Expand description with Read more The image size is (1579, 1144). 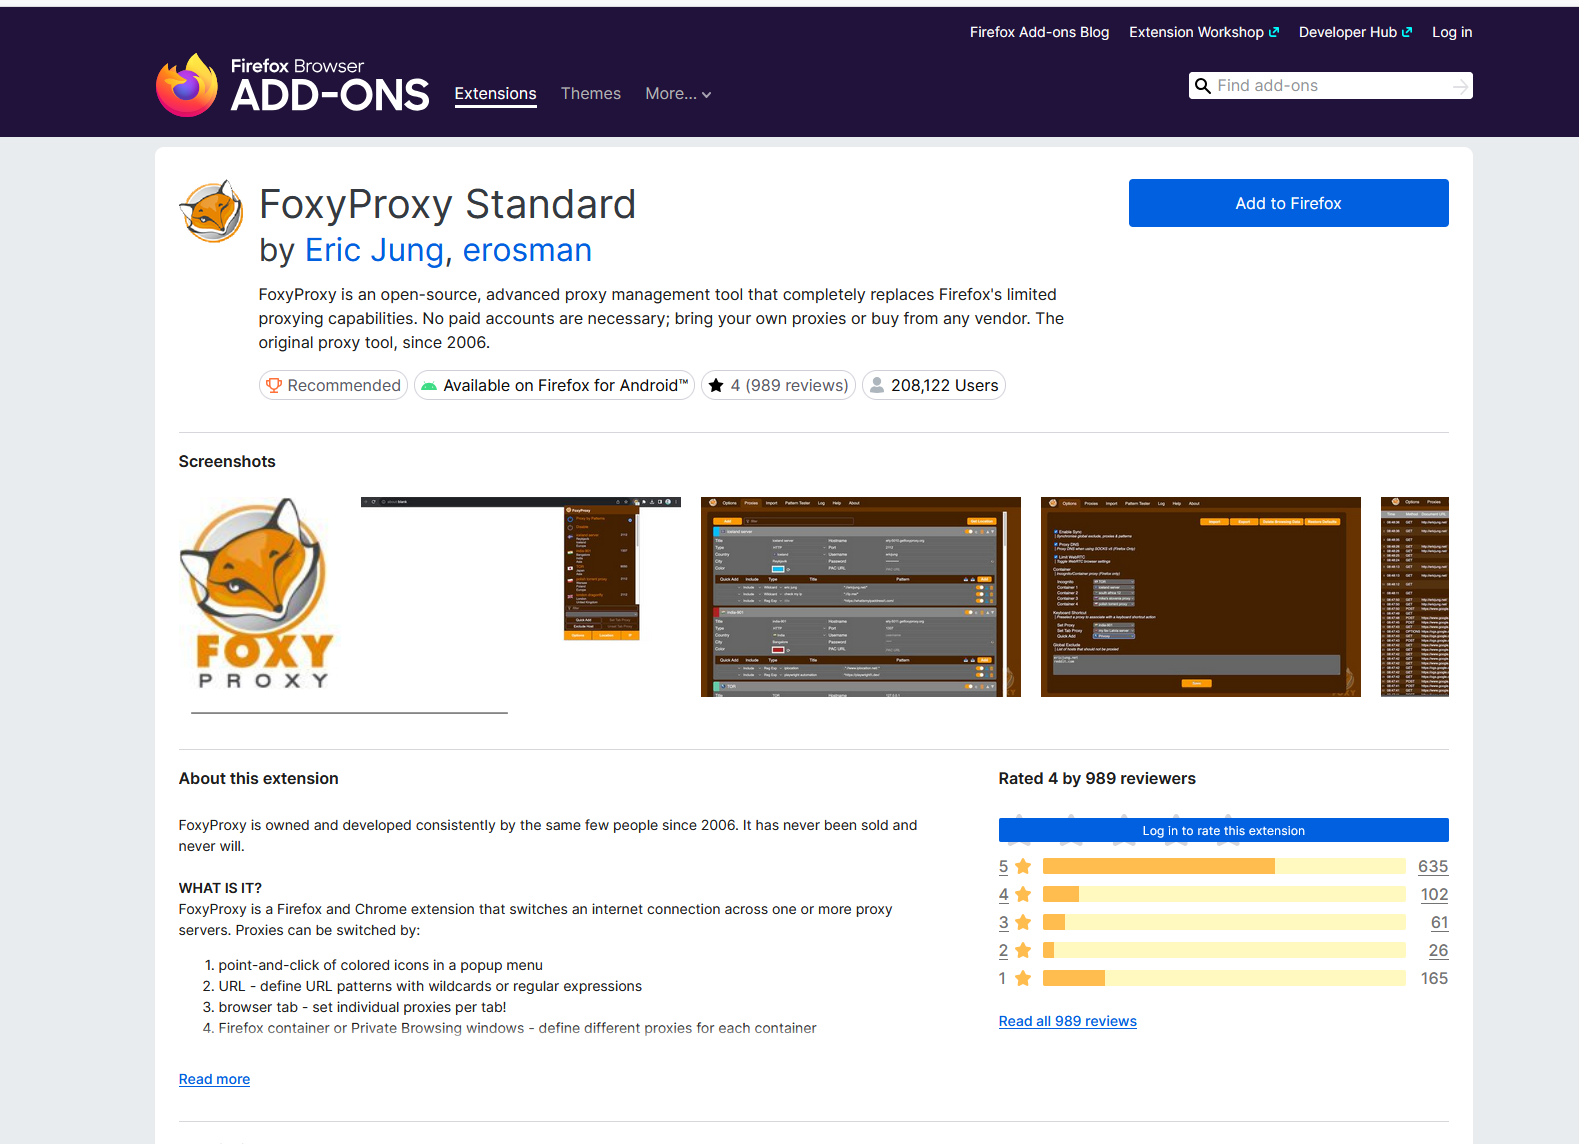pyautogui.click(x=214, y=1079)
